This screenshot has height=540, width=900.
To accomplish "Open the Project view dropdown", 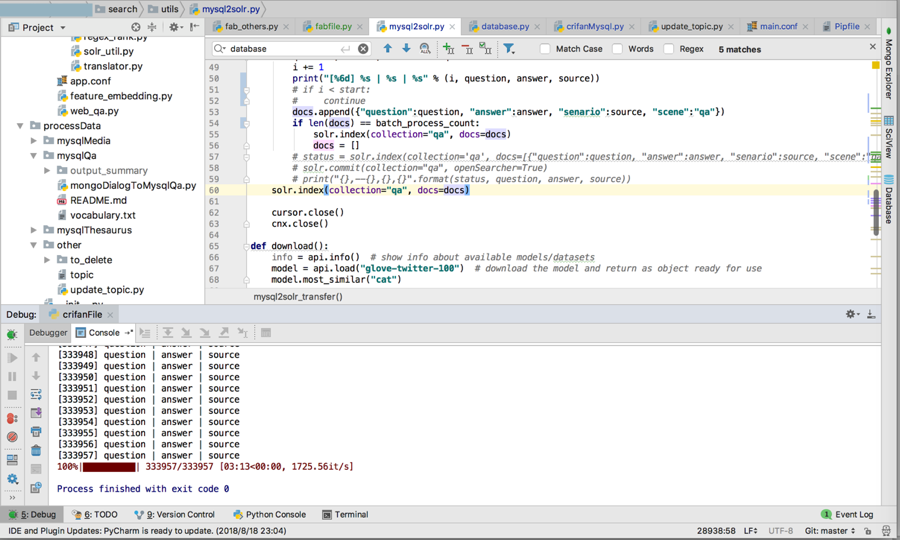I will pos(44,27).
